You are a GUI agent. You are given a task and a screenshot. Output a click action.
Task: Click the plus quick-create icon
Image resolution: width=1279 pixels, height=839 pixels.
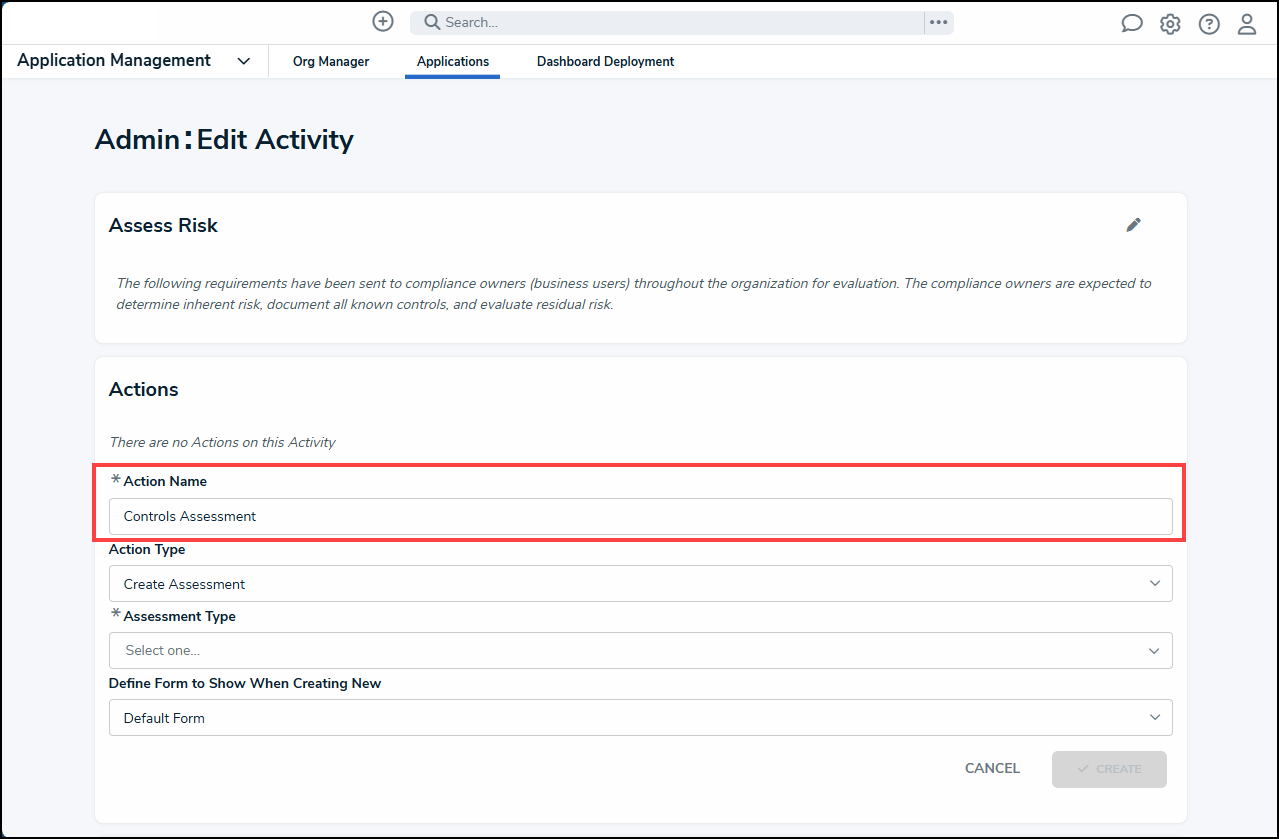pos(382,22)
